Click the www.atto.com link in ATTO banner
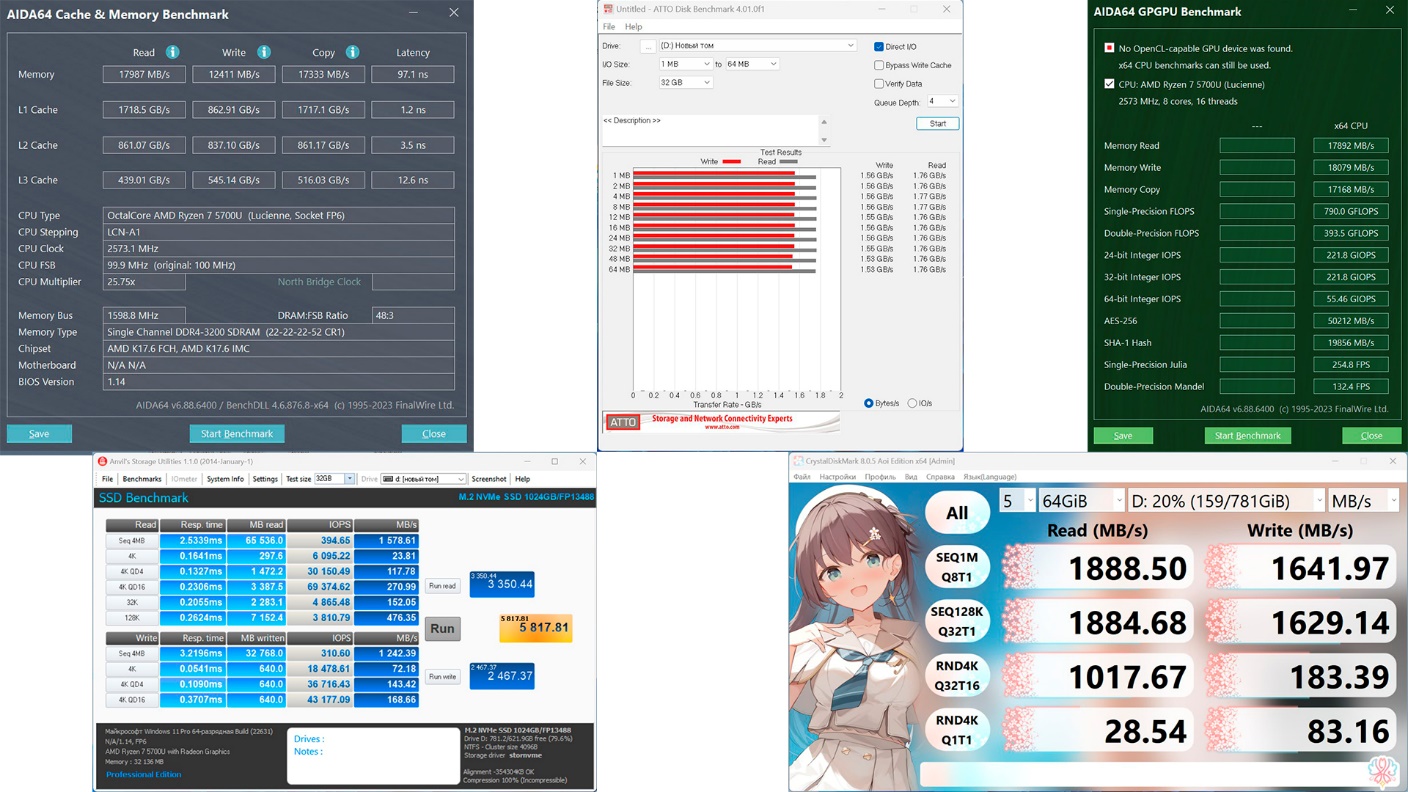The image size is (1408, 792). click(722, 427)
